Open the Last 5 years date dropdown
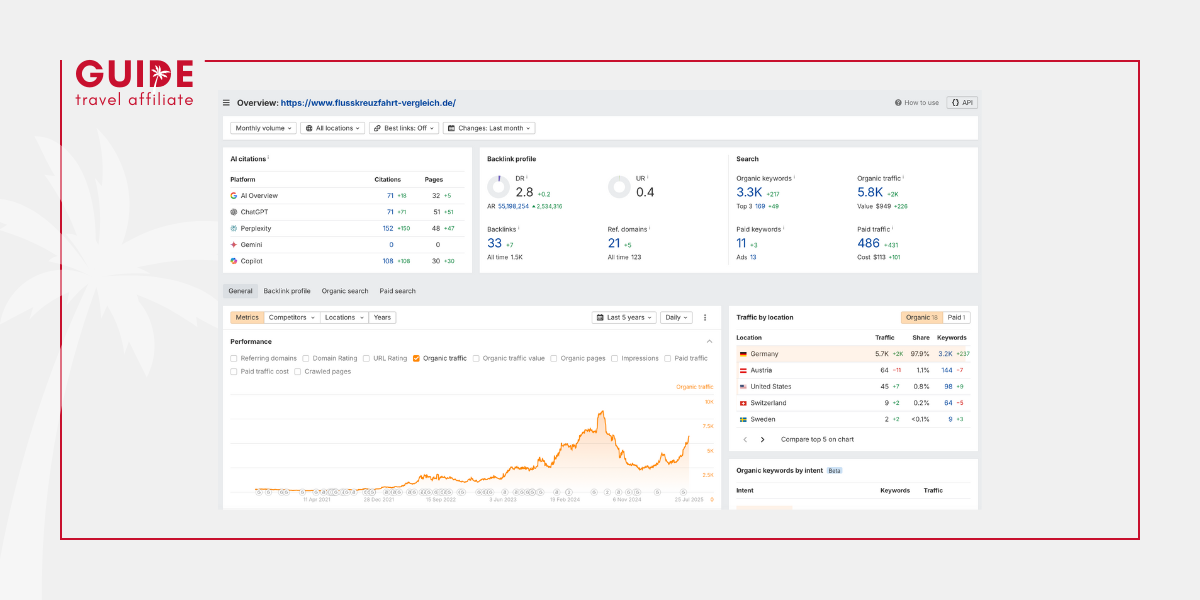Image resolution: width=1200 pixels, height=600 pixels. 625,318
